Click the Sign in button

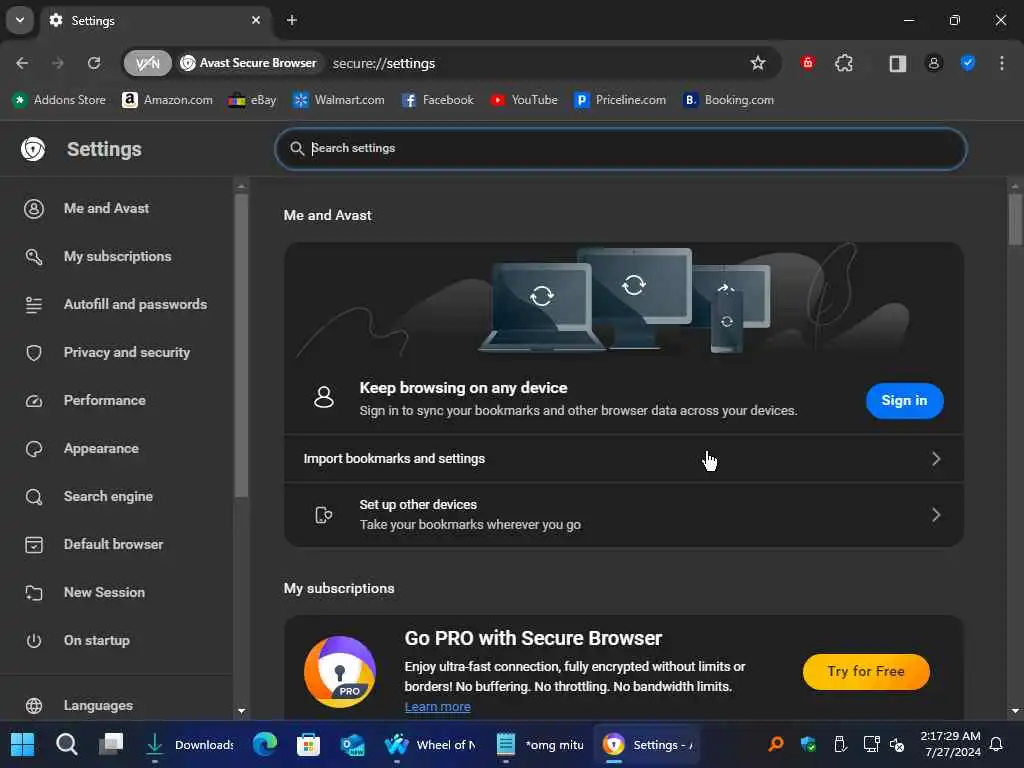(904, 400)
